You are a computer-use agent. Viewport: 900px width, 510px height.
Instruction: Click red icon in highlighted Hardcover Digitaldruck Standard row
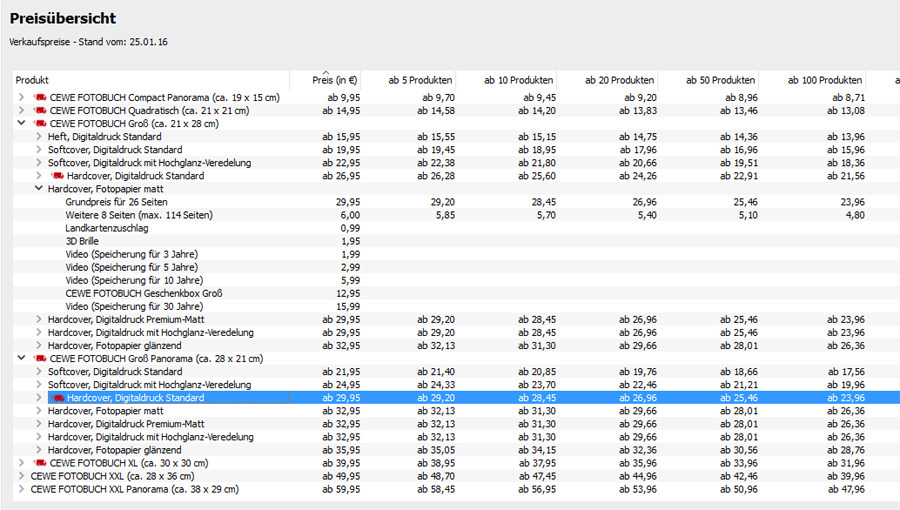pos(58,398)
